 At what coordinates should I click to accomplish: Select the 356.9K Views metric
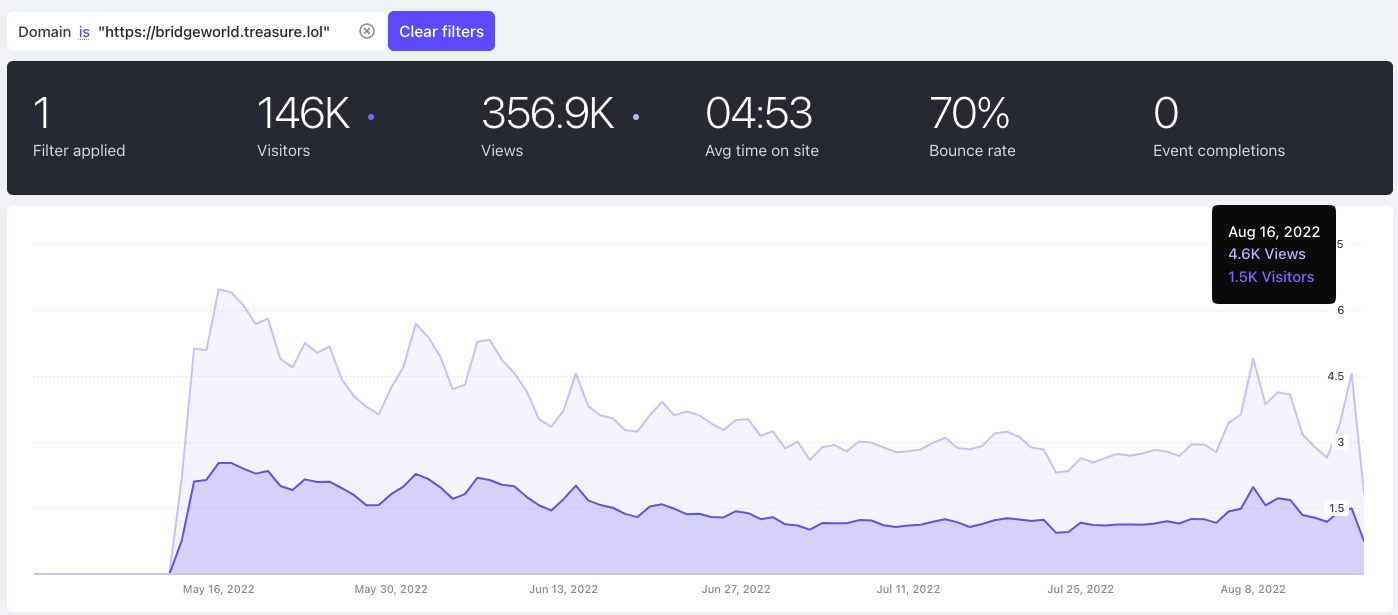(x=547, y=126)
